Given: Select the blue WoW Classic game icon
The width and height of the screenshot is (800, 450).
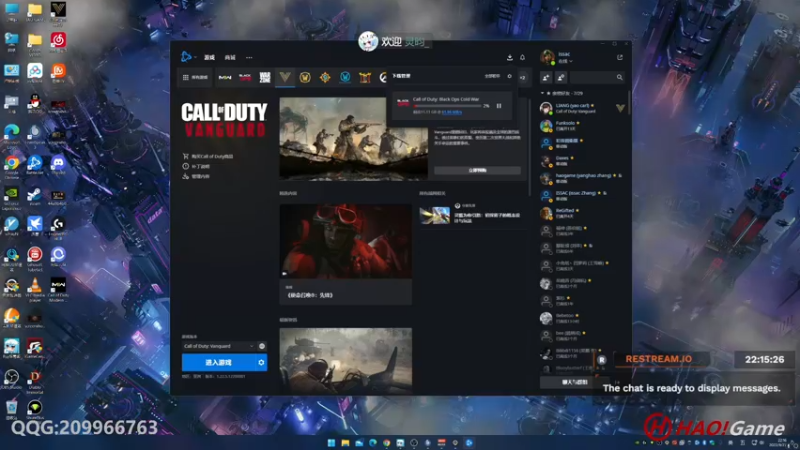Looking at the screenshot, I should click(x=345, y=78).
